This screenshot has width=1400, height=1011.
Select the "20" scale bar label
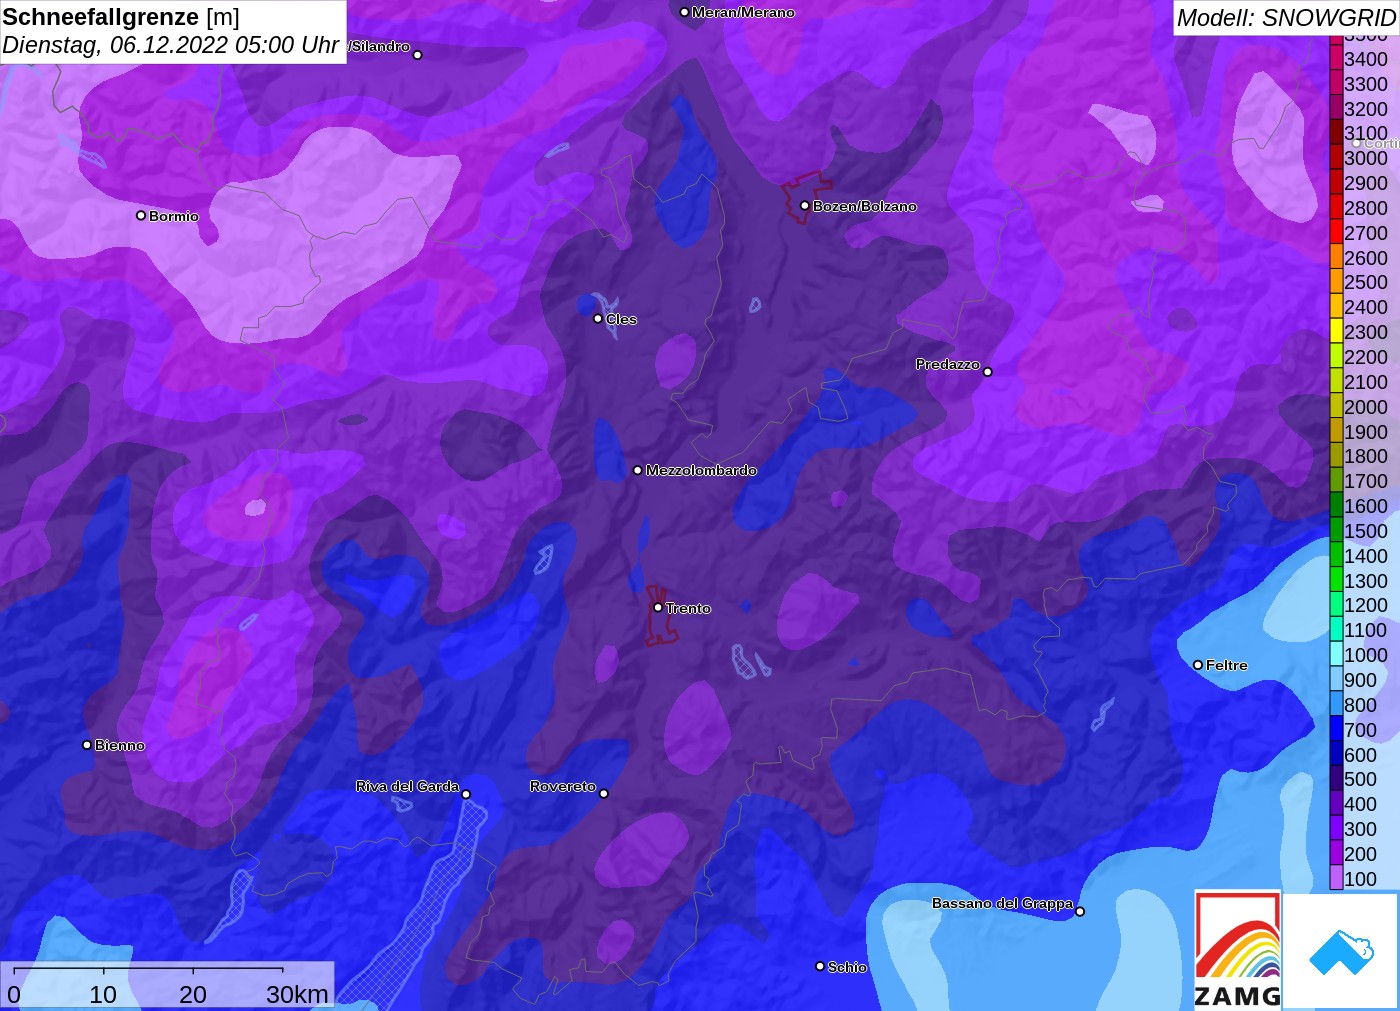coord(193,994)
